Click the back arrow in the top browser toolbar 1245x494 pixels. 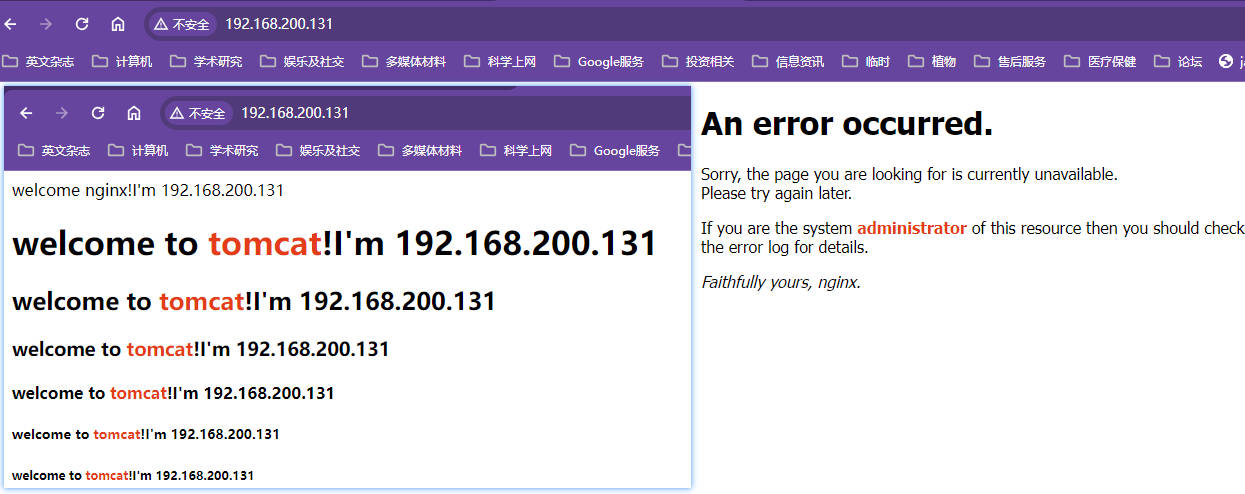pos(11,24)
